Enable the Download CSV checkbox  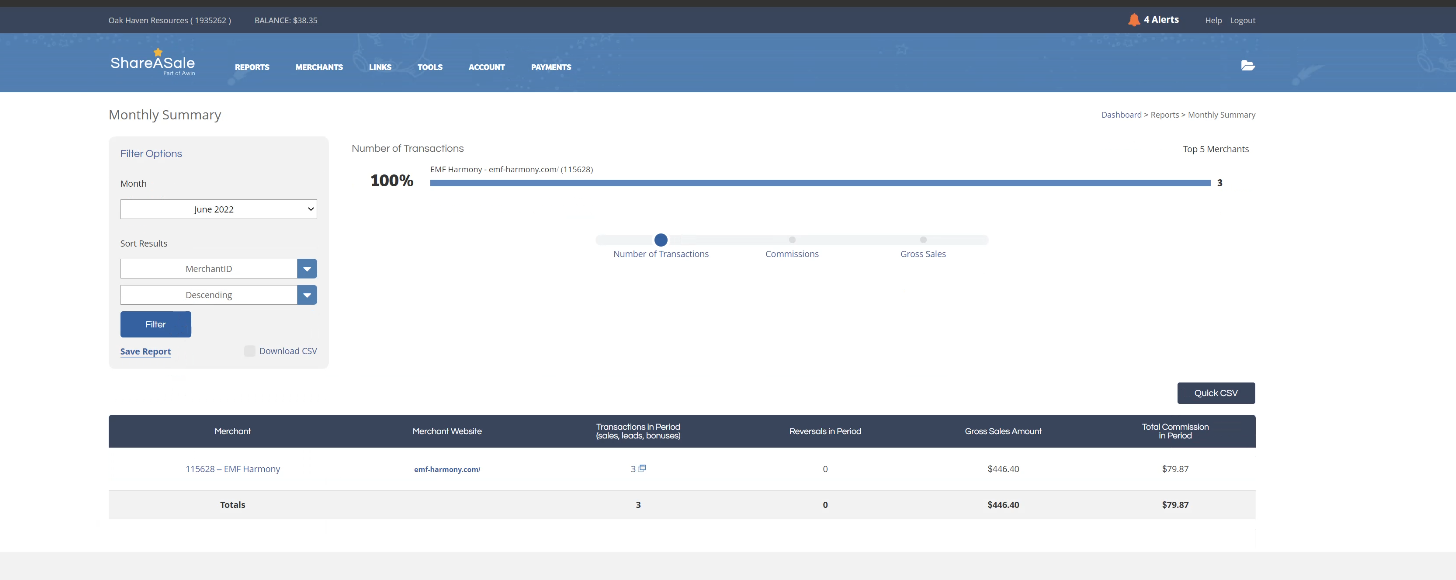250,351
